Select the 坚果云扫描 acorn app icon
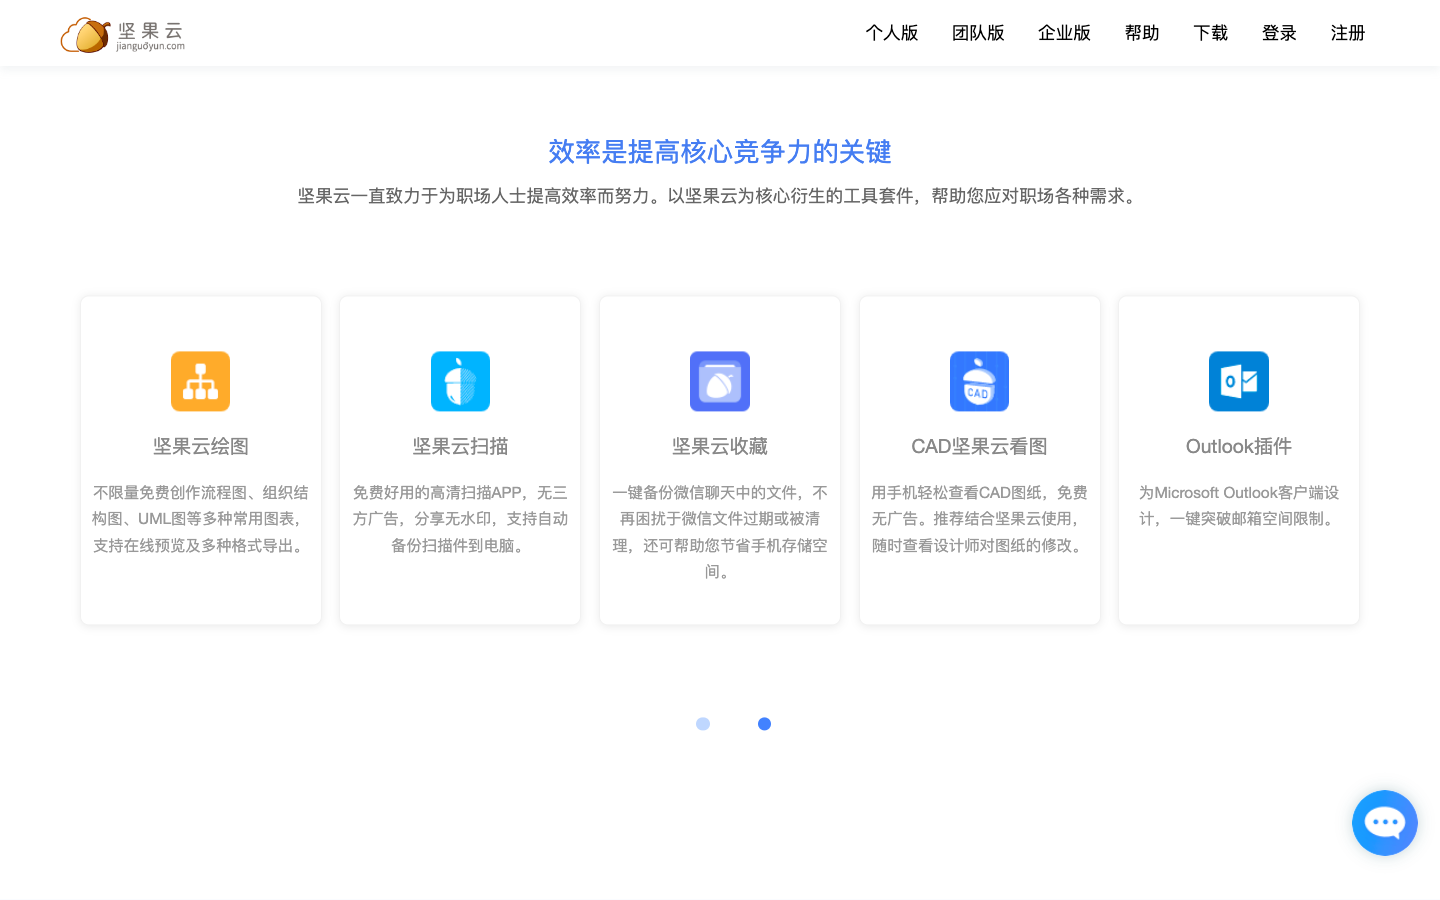The image size is (1440, 900). coord(460,381)
